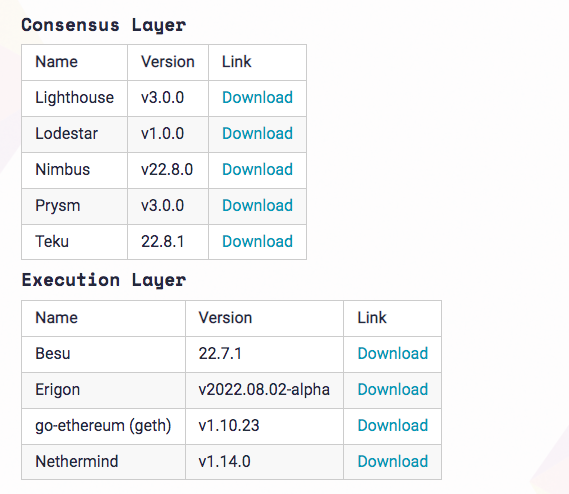
Task: Click the Besu 22.7.1 version cell
Action: click(x=264, y=354)
